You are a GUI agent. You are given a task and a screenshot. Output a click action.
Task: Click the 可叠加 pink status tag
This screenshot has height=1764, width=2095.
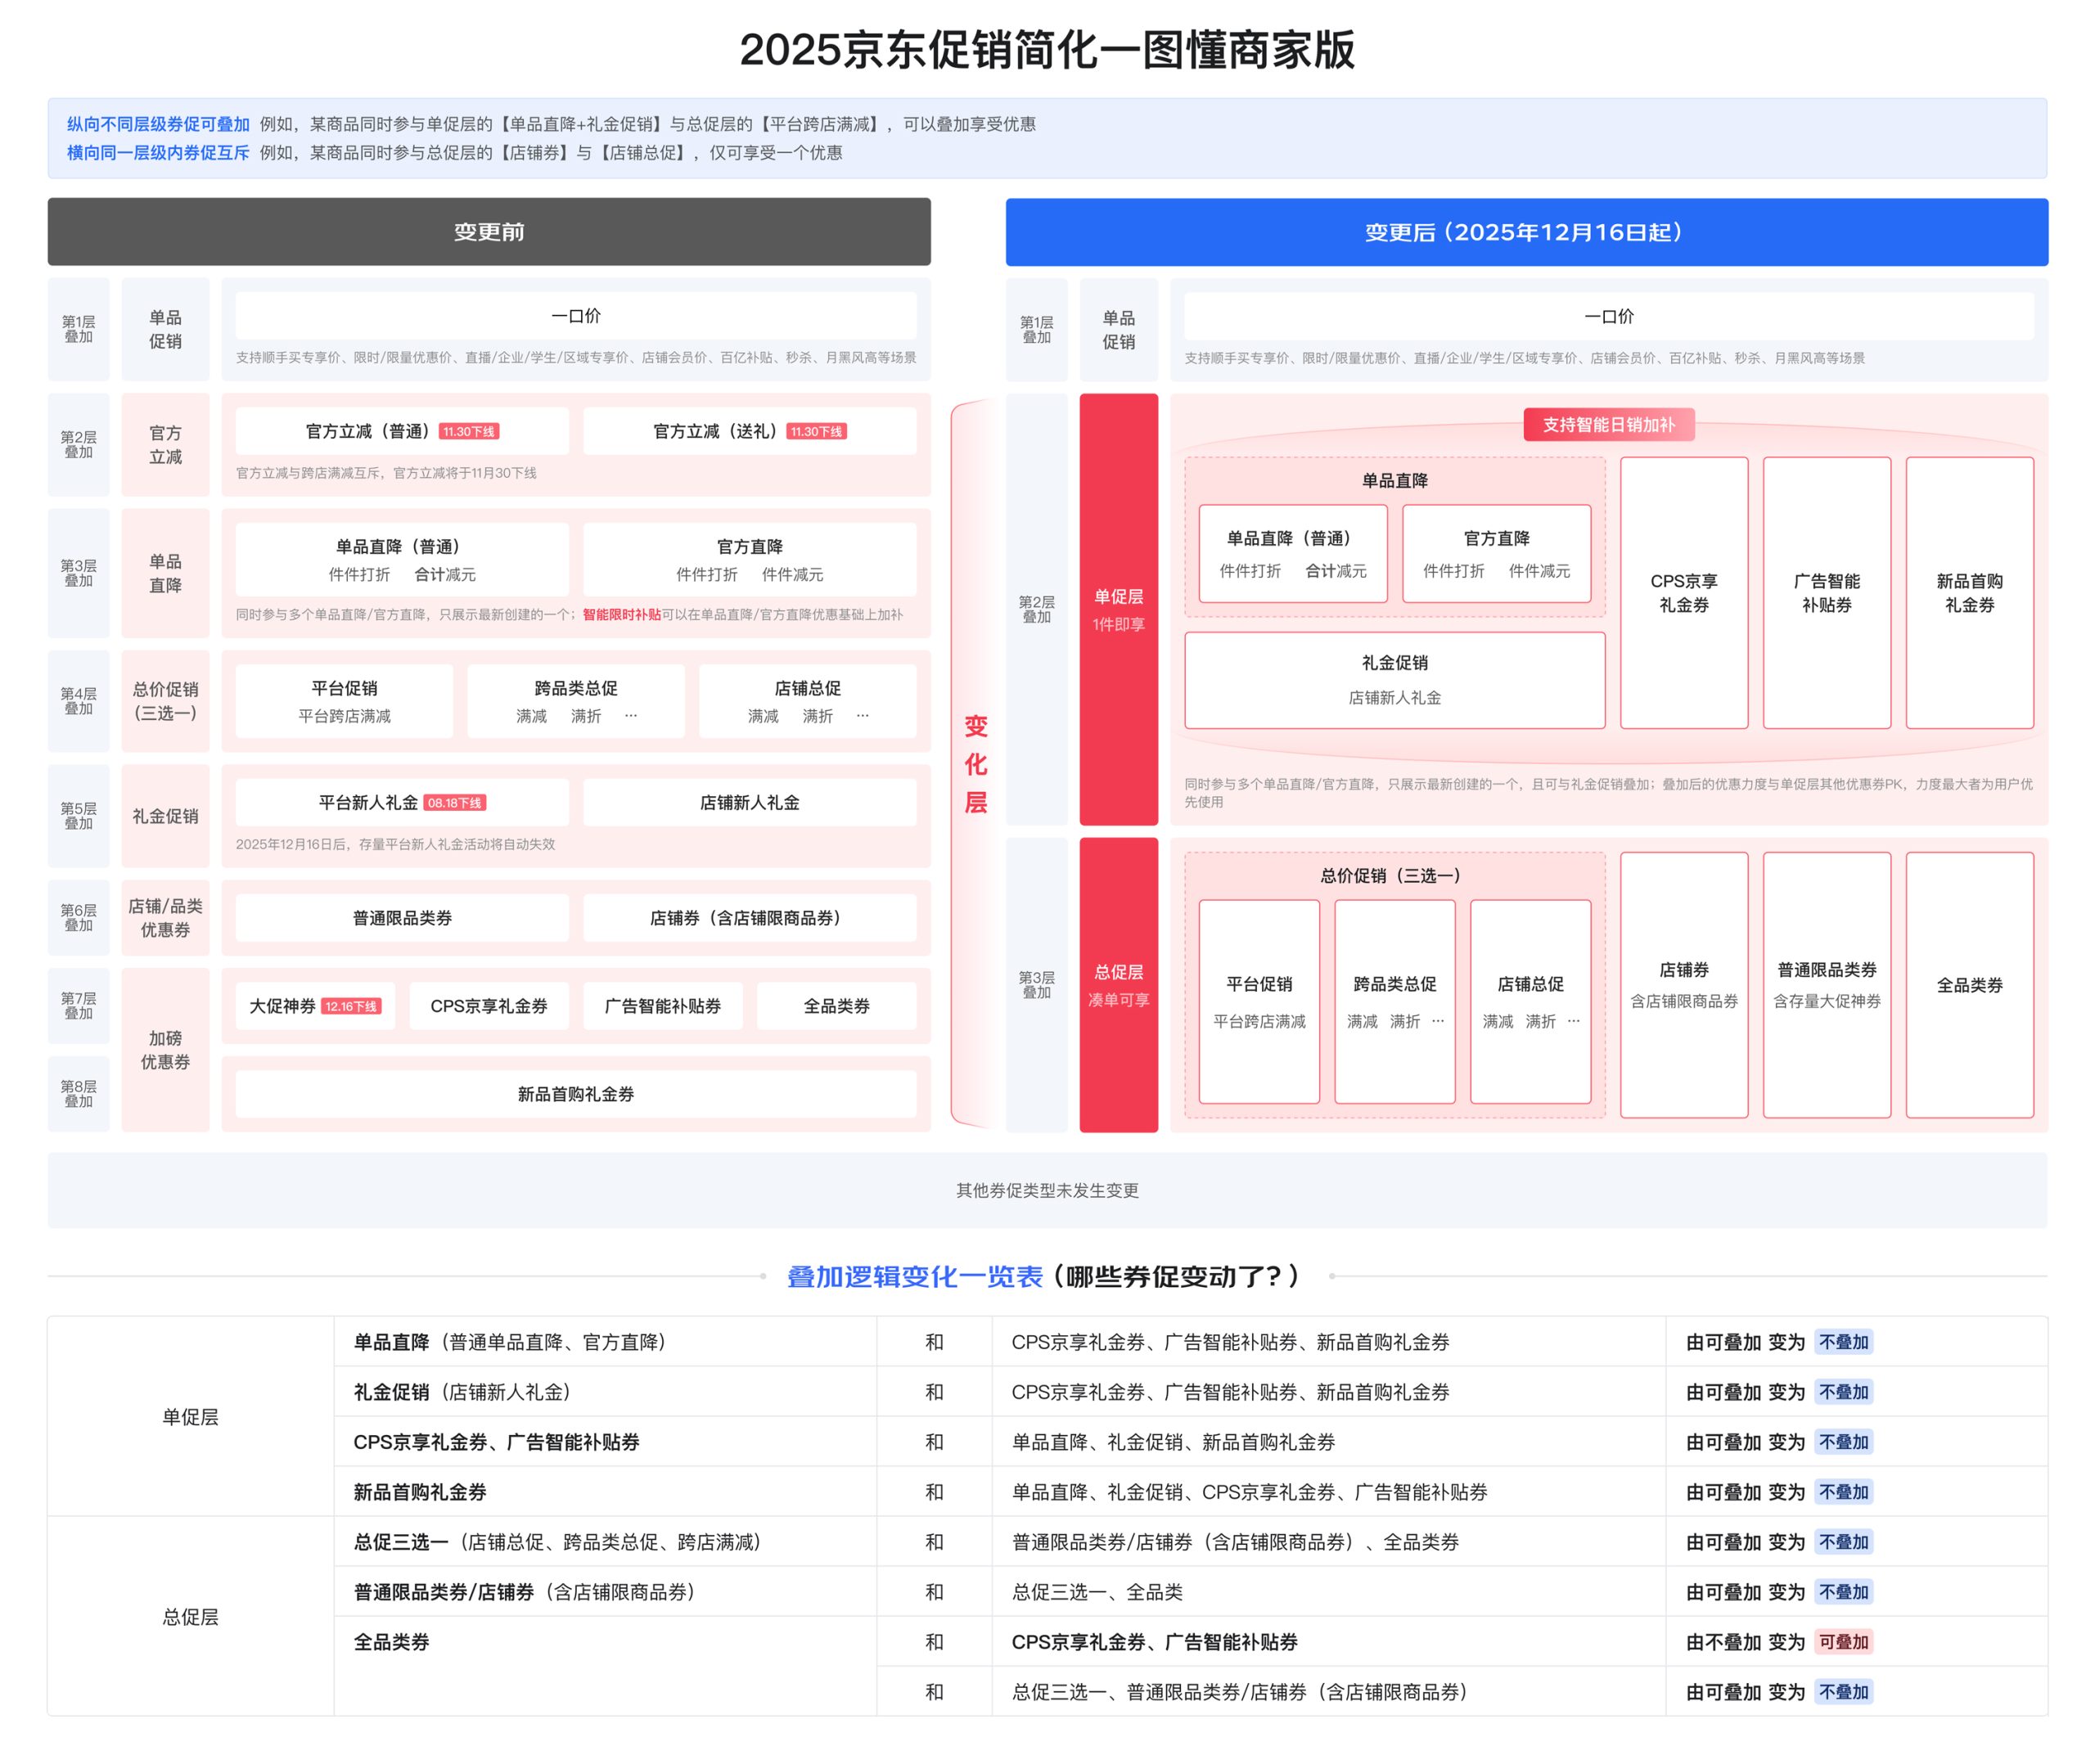click(x=1842, y=1642)
